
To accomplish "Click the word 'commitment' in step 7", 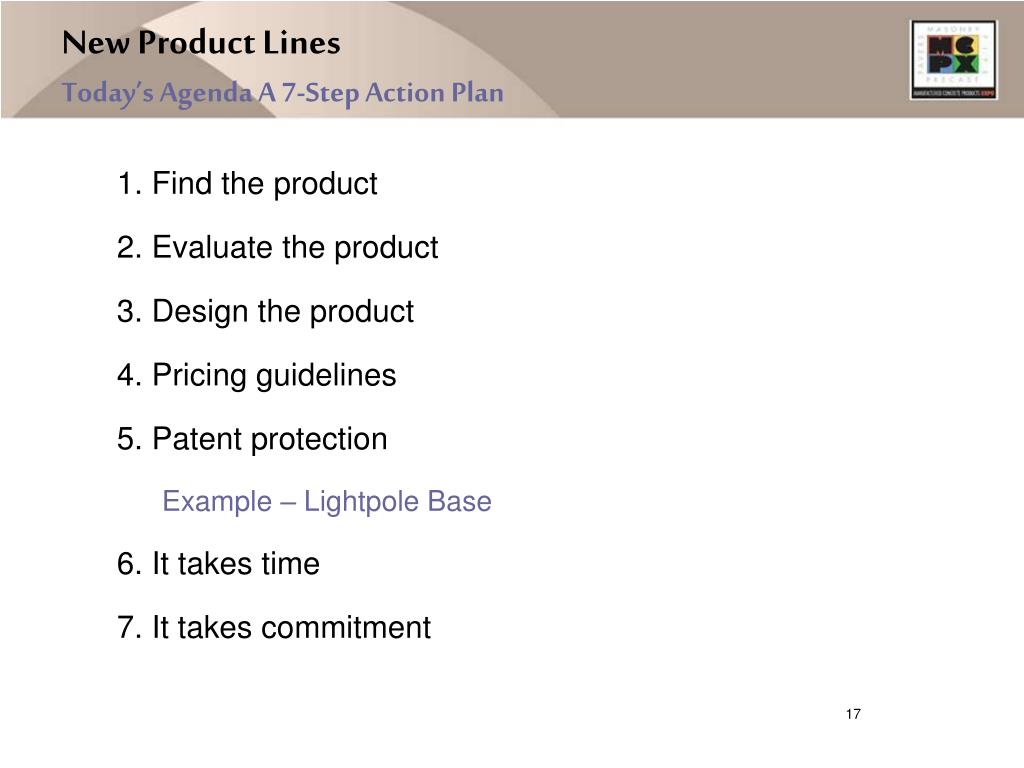I will (346, 628).
